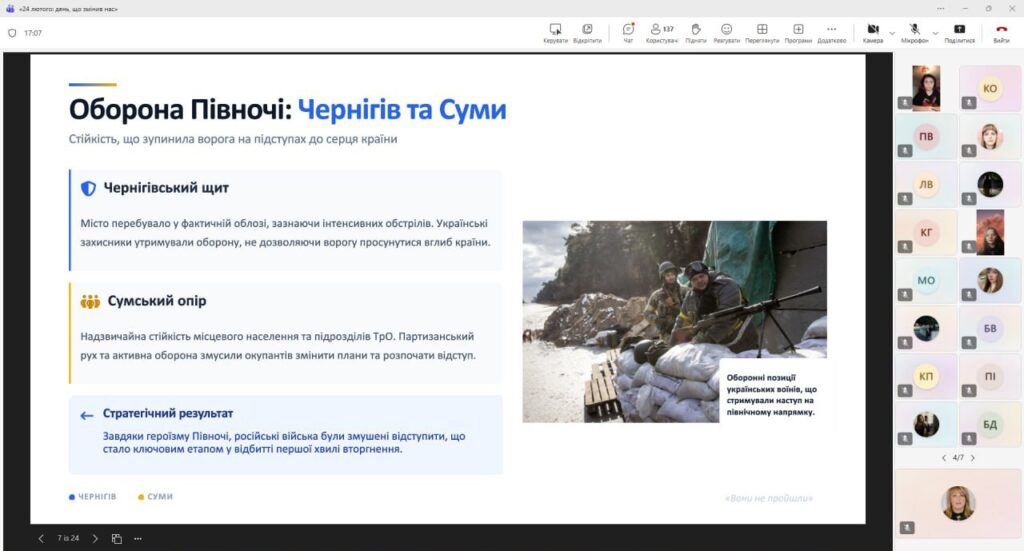This screenshot has width=1024, height=551.
Task: Leave the meeting with Вийти
Action: (1001, 32)
